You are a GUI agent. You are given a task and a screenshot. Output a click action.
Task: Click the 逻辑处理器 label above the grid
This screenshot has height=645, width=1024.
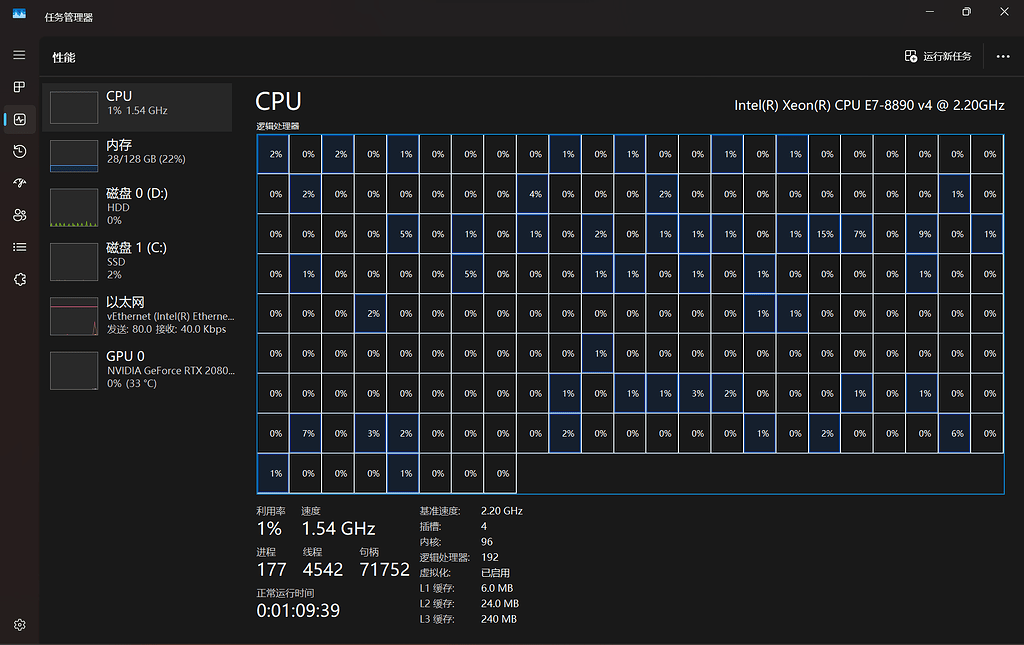278,126
